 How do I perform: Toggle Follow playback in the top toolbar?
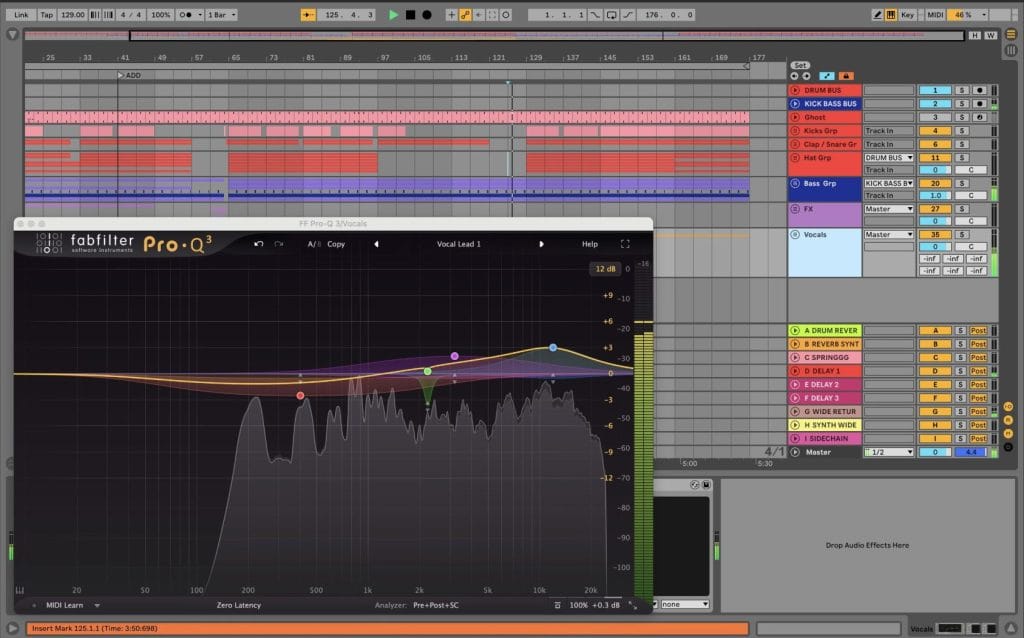point(308,15)
